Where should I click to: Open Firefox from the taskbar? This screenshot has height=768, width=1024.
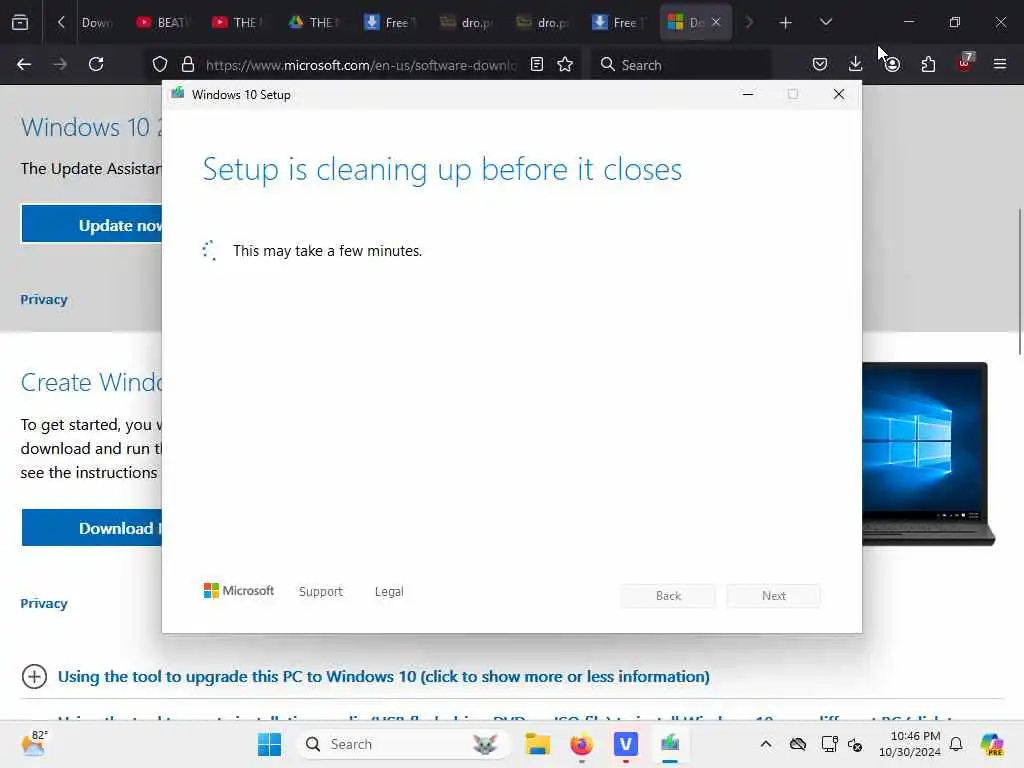[x=581, y=744]
